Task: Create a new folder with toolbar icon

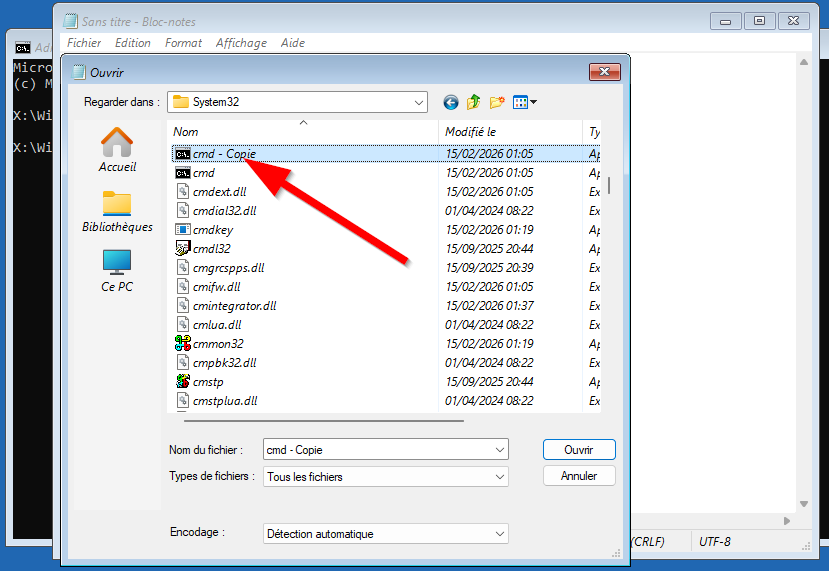Action: [x=497, y=102]
